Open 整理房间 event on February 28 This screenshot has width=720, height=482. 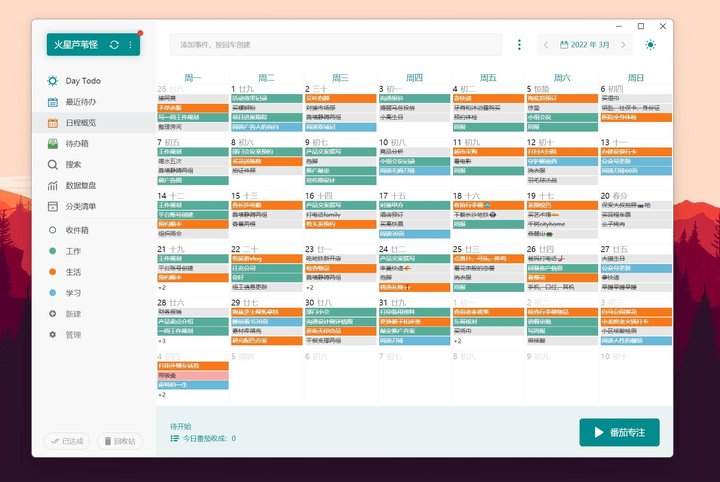(193, 127)
